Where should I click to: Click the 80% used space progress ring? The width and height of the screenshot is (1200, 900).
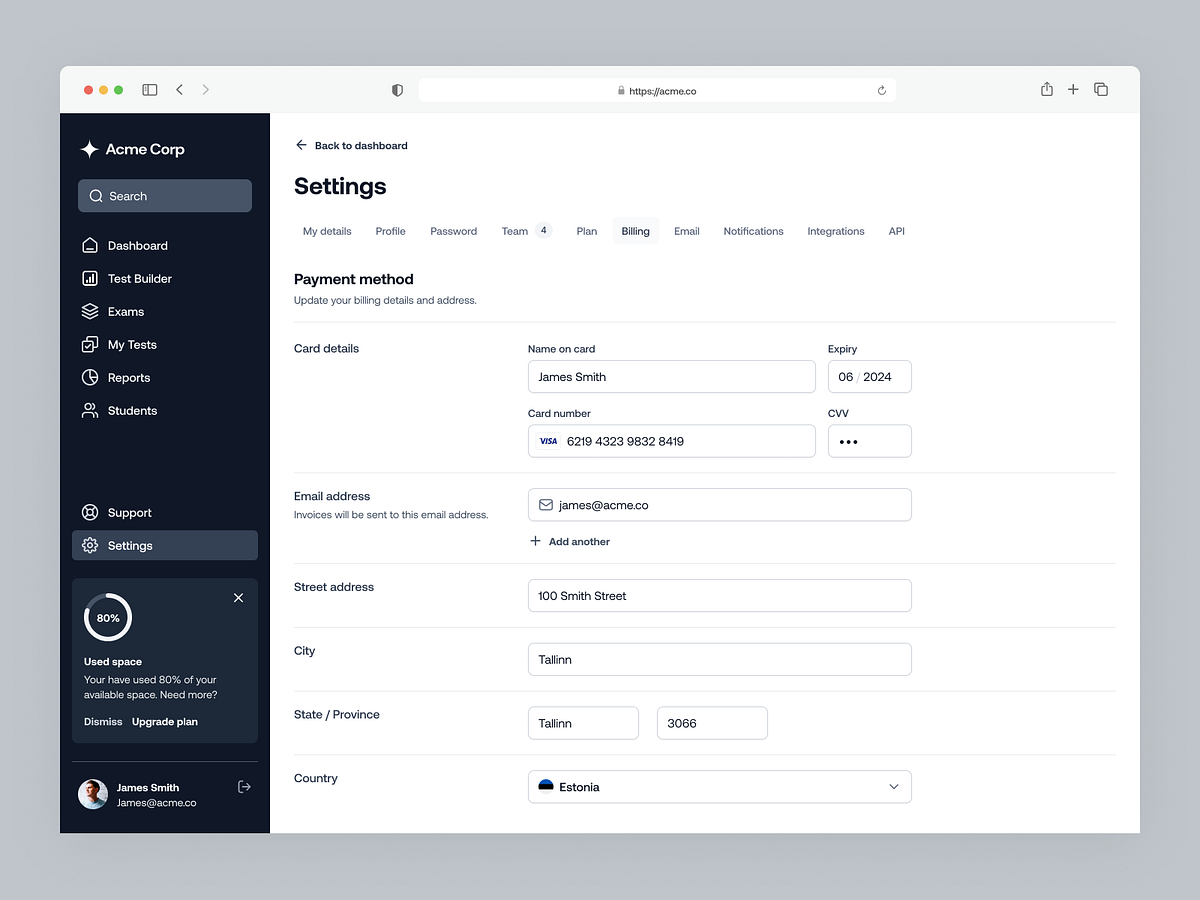[107, 617]
